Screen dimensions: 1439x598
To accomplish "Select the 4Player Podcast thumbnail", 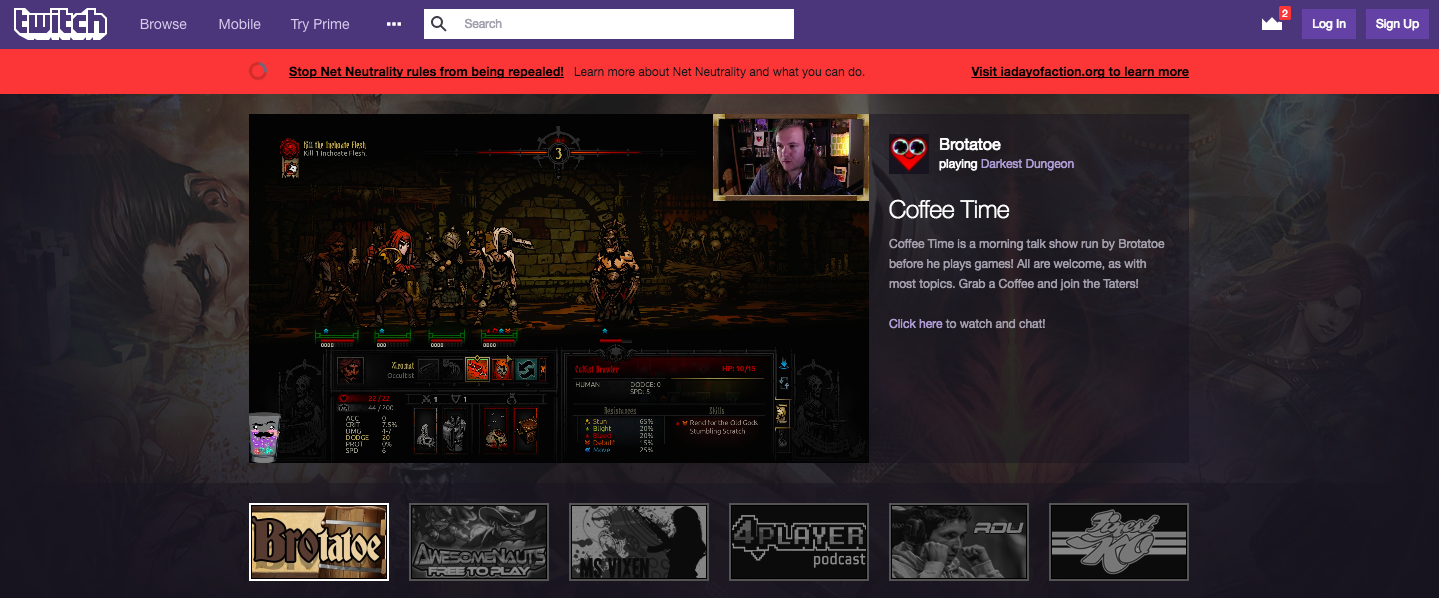I will pyautogui.click(x=799, y=542).
